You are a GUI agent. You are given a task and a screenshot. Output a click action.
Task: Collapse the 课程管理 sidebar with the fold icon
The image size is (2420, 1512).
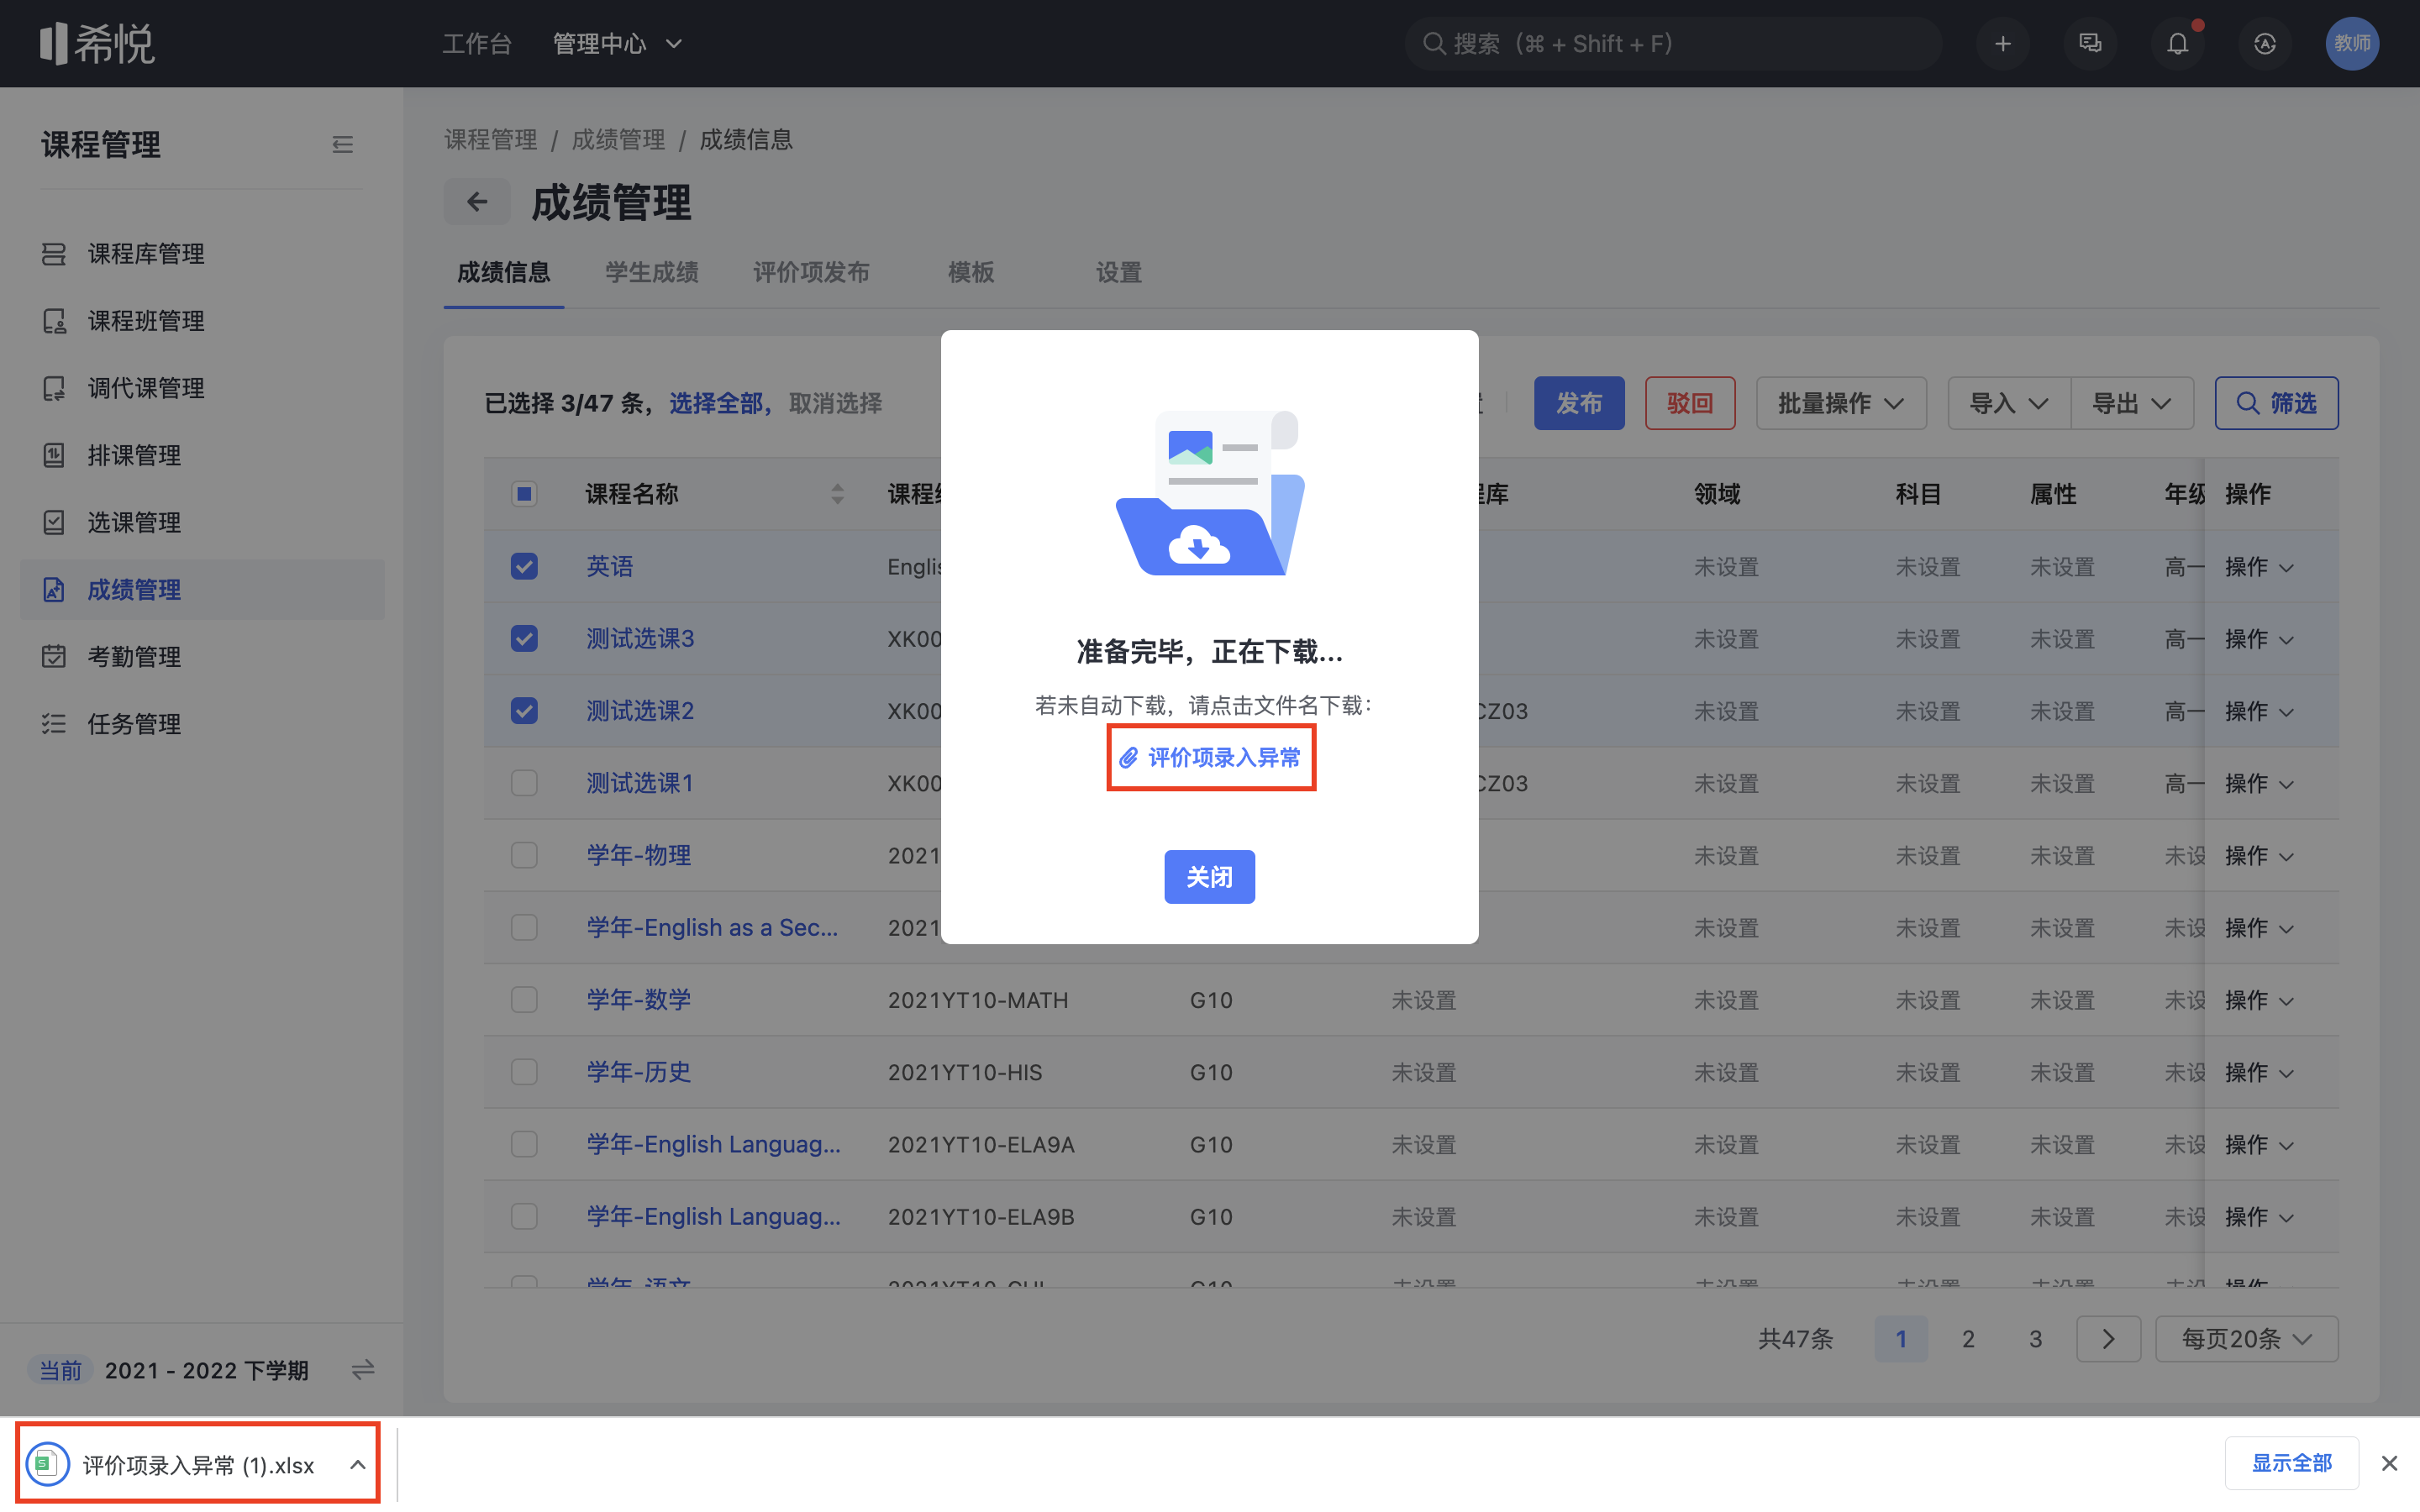[x=342, y=145]
